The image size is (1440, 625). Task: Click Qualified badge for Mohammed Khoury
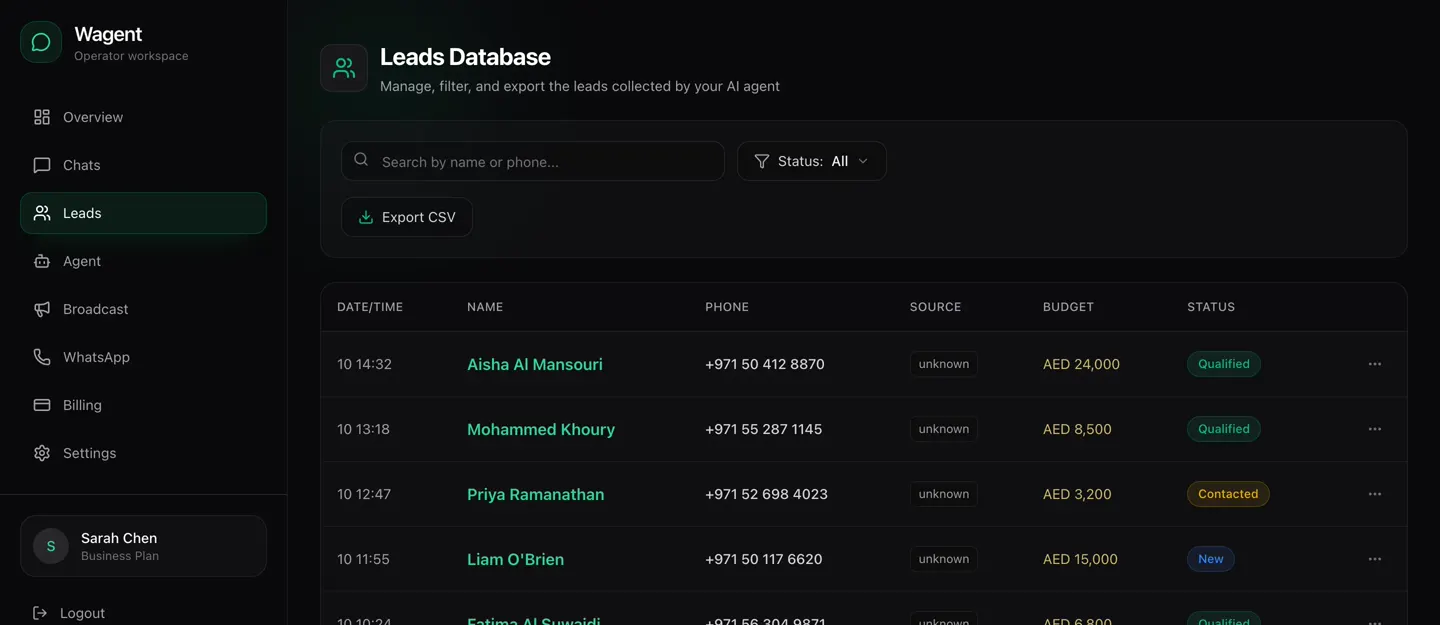[1224, 429]
